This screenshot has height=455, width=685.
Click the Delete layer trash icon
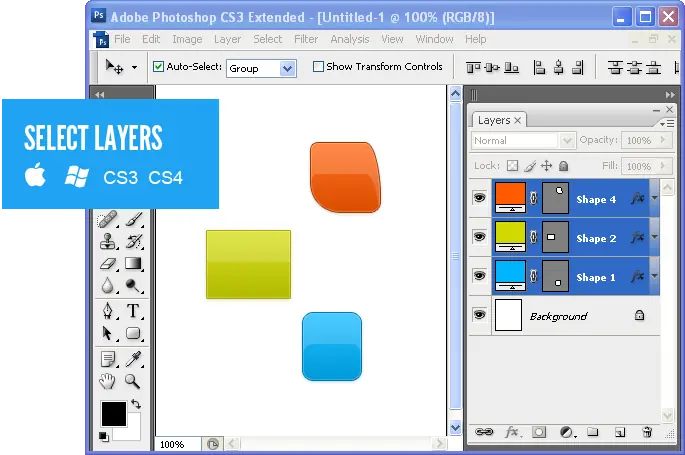coord(647,432)
